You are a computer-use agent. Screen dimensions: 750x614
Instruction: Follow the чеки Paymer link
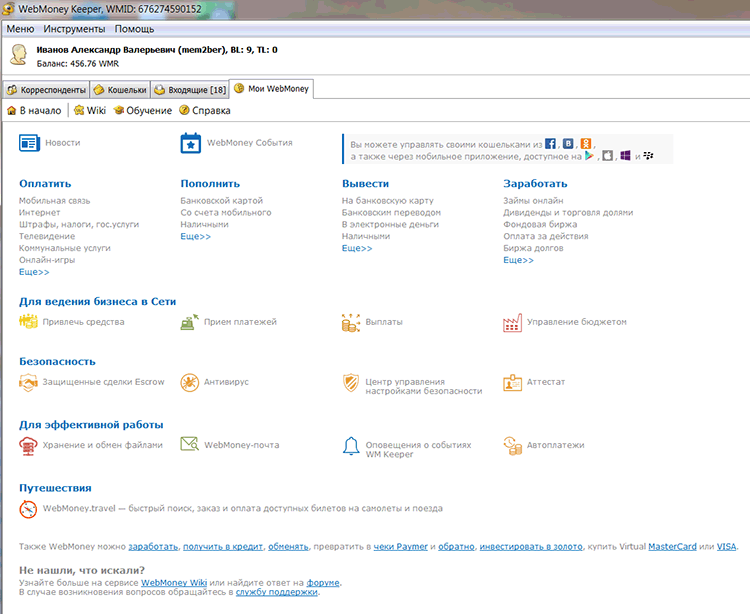tap(400, 547)
